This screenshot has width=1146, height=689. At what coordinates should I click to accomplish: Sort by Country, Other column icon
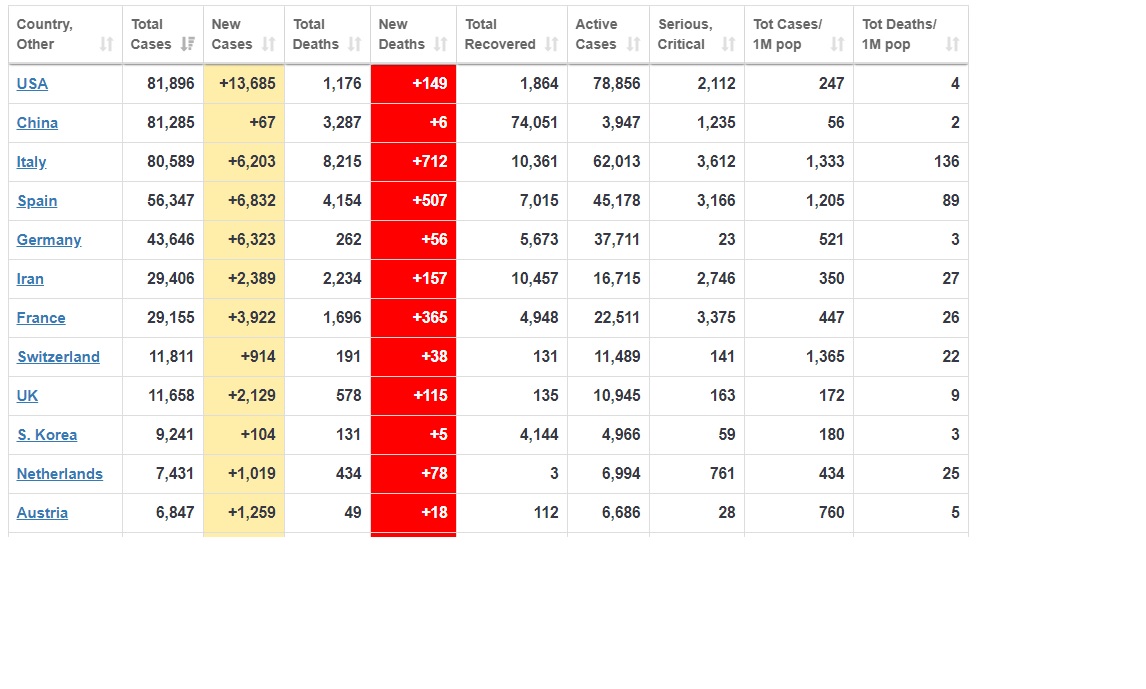(107, 45)
